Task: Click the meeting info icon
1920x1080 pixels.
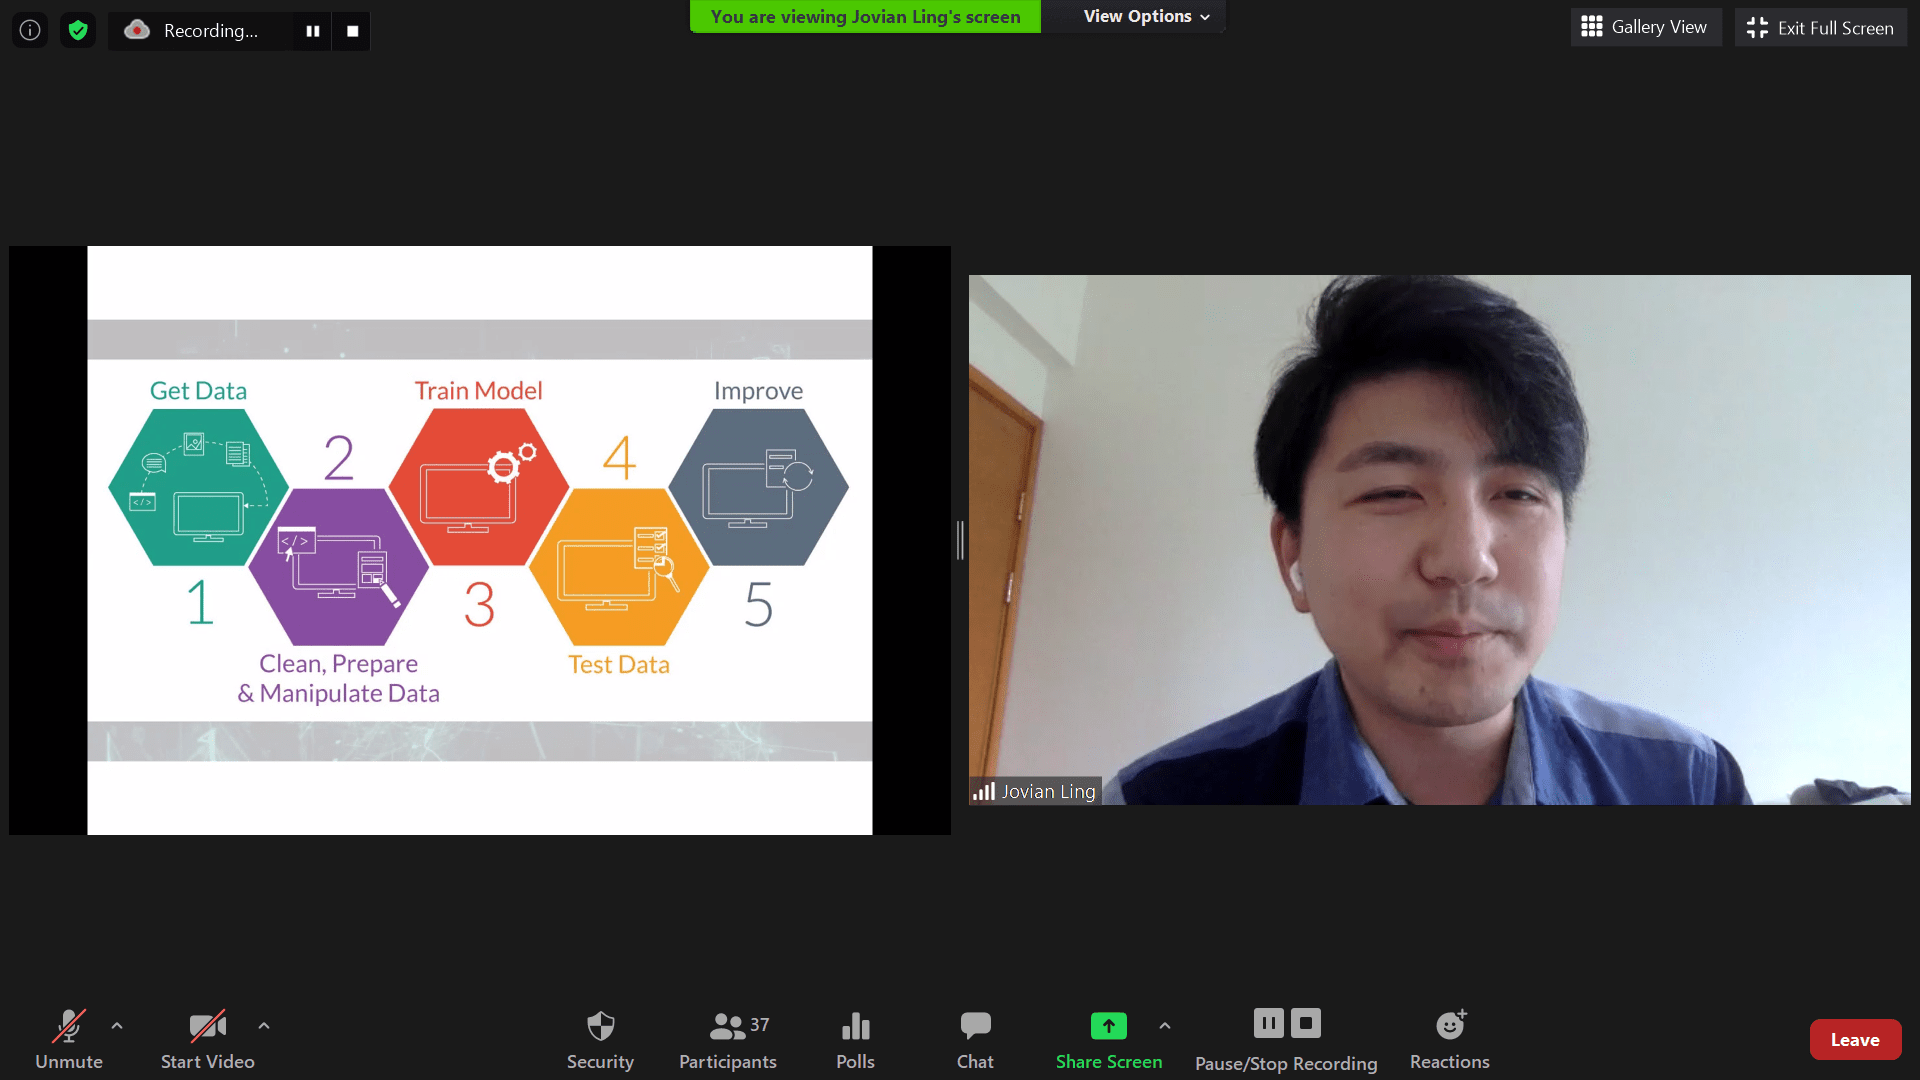Action: pyautogui.click(x=30, y=30)
